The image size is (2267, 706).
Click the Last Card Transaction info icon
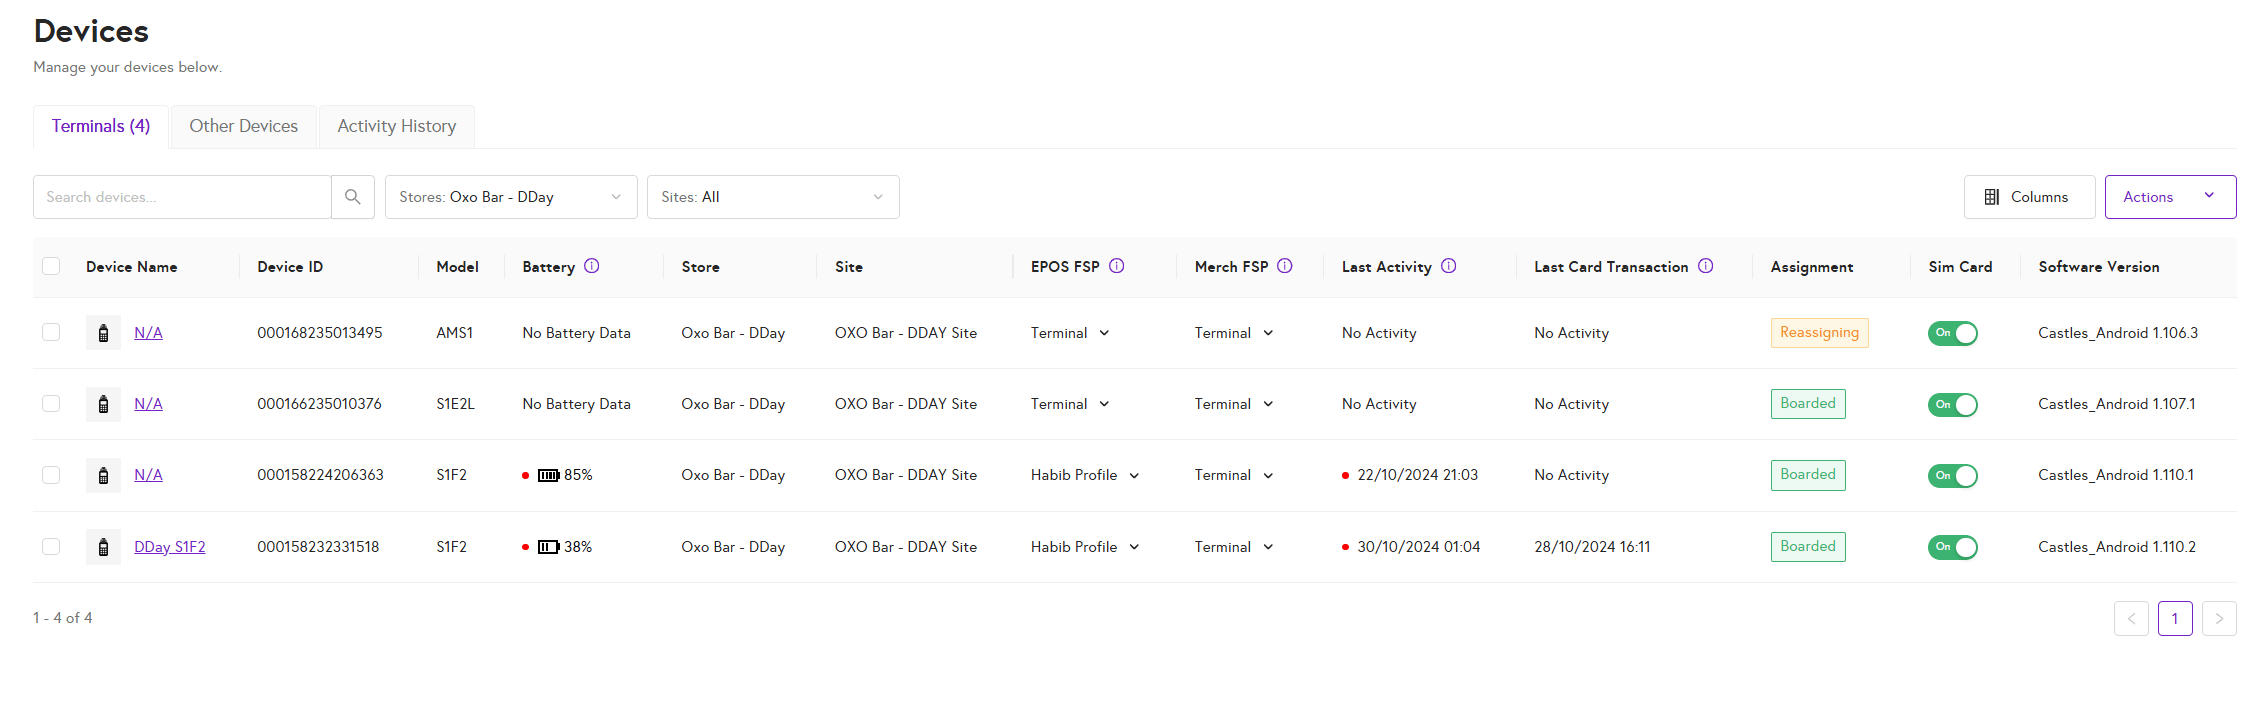pos(1706,266)
